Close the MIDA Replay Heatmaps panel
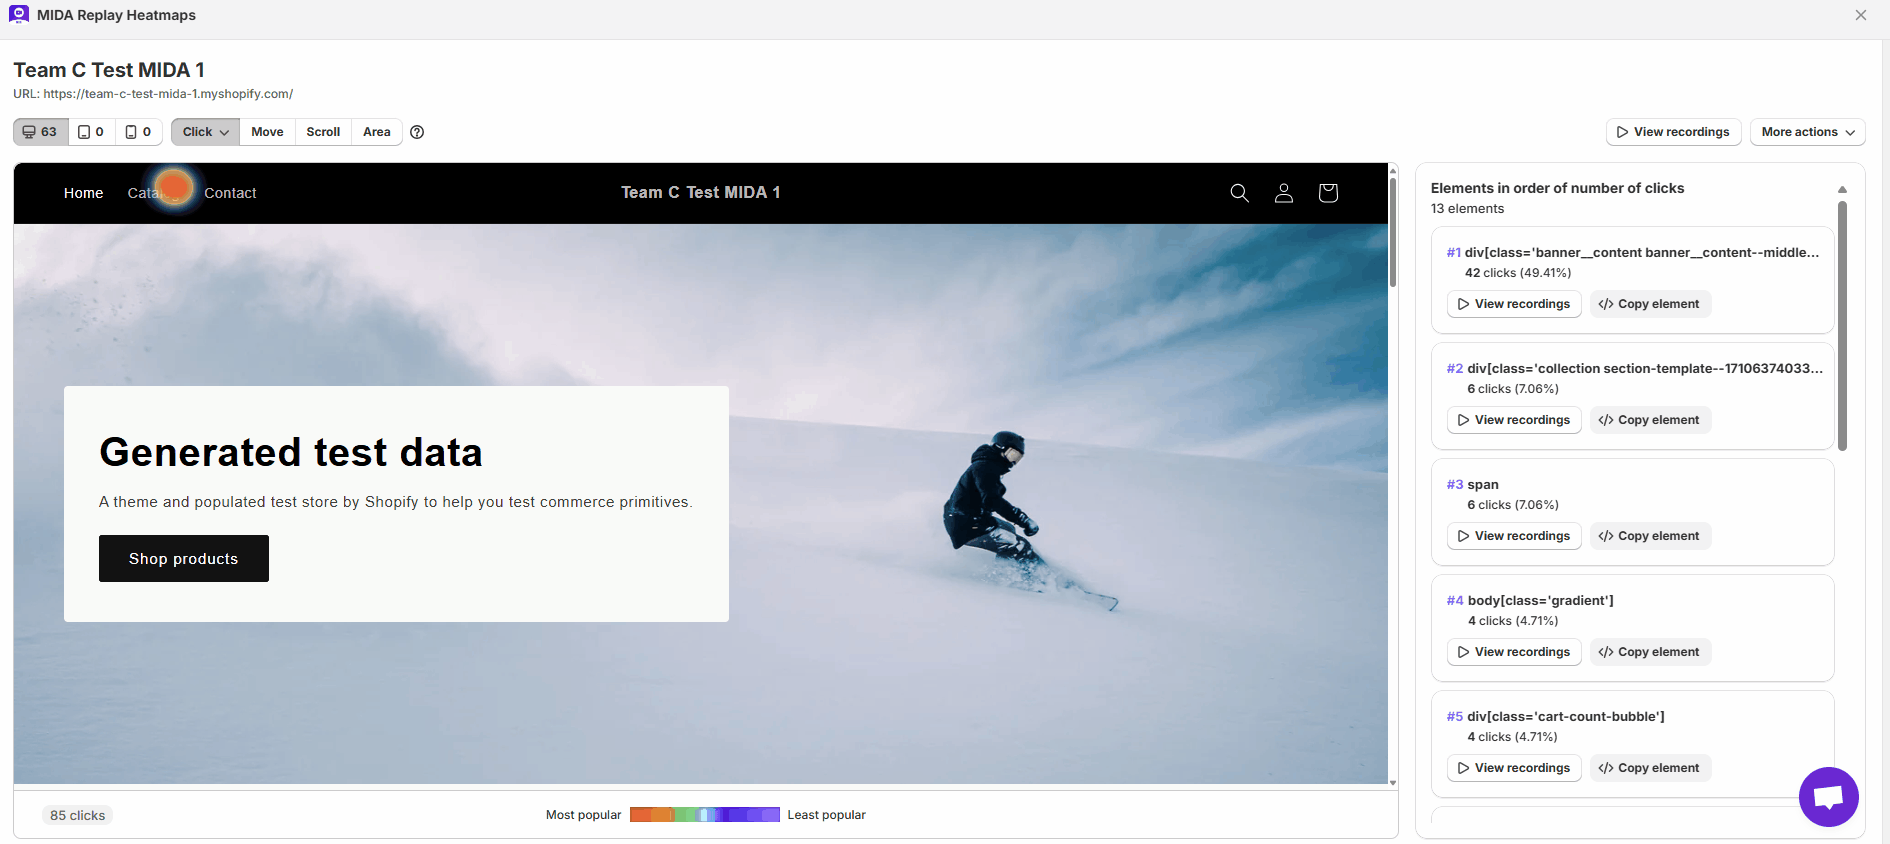The width and height of the screenshot is (1890, 844). [x=1860, y=15]
